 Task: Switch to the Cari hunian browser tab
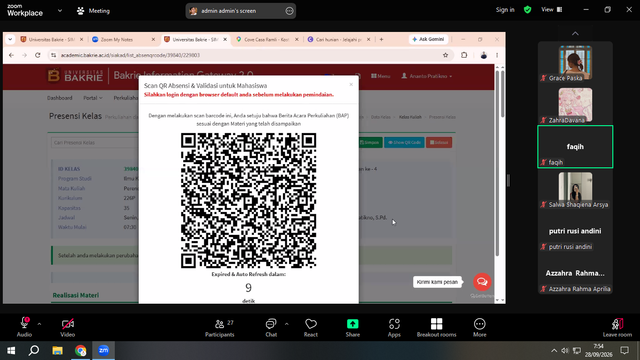tap(339, 40)
